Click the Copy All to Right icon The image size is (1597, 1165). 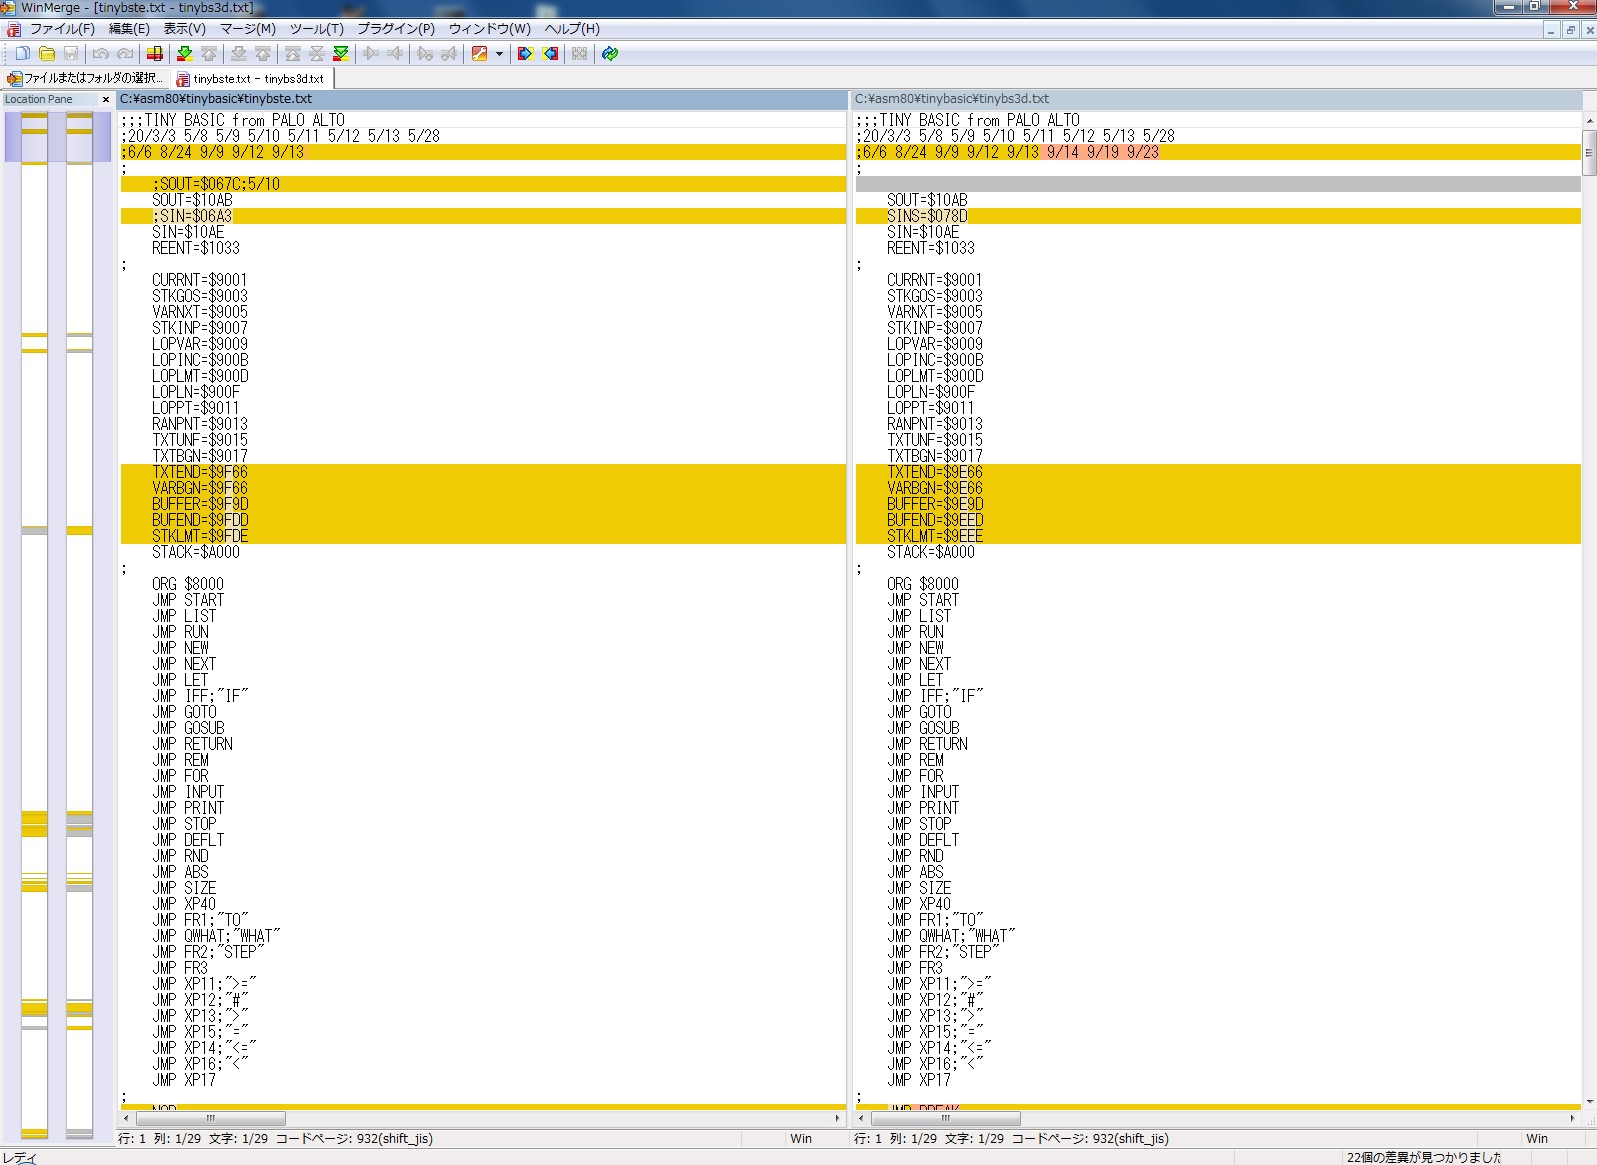525,54
